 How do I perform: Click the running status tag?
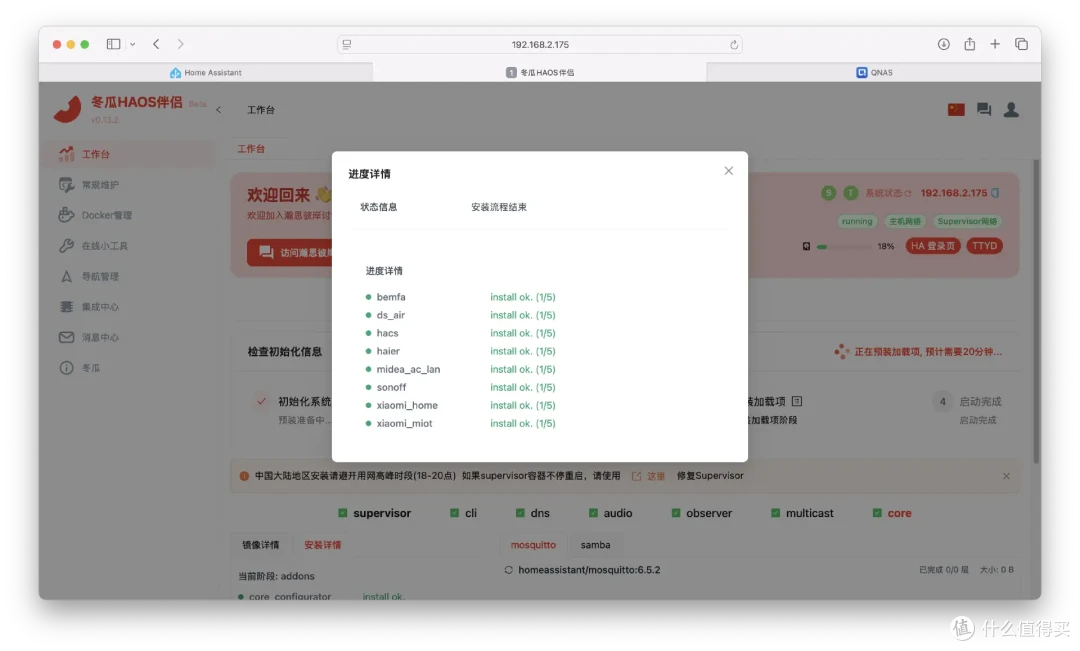click(x=857, y=221)
